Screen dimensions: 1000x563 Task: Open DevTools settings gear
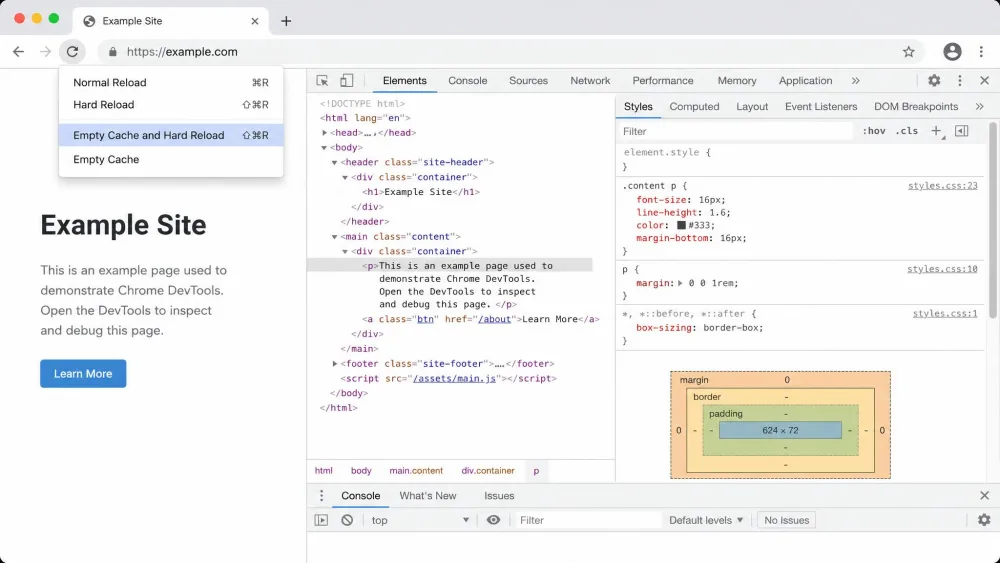click(x=934, y=80)
